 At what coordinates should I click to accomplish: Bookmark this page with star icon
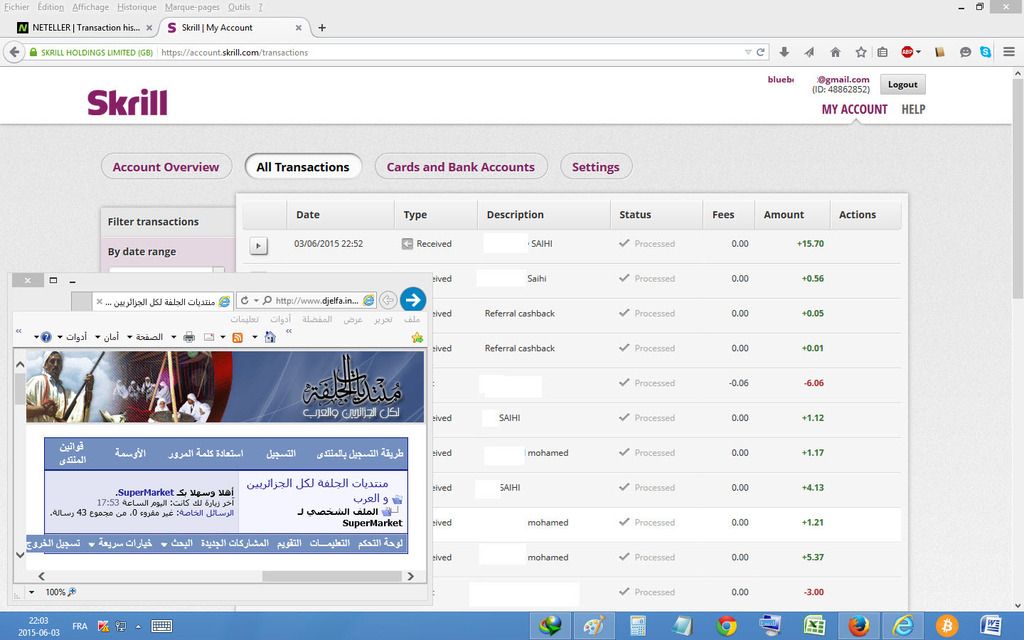(x=861, y=52)
